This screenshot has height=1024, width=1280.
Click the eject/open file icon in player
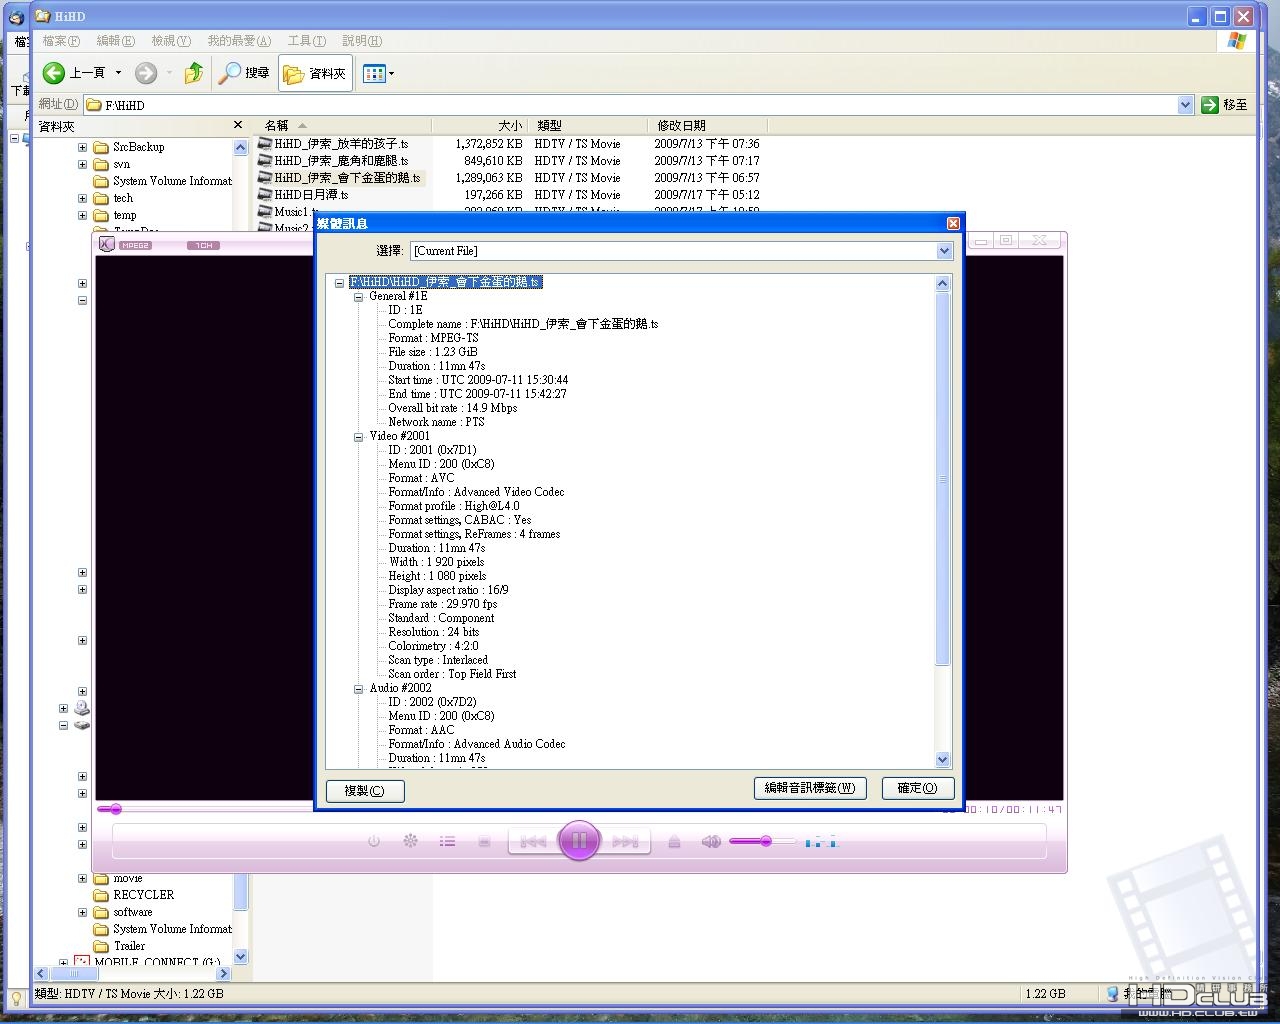point(674,842)
